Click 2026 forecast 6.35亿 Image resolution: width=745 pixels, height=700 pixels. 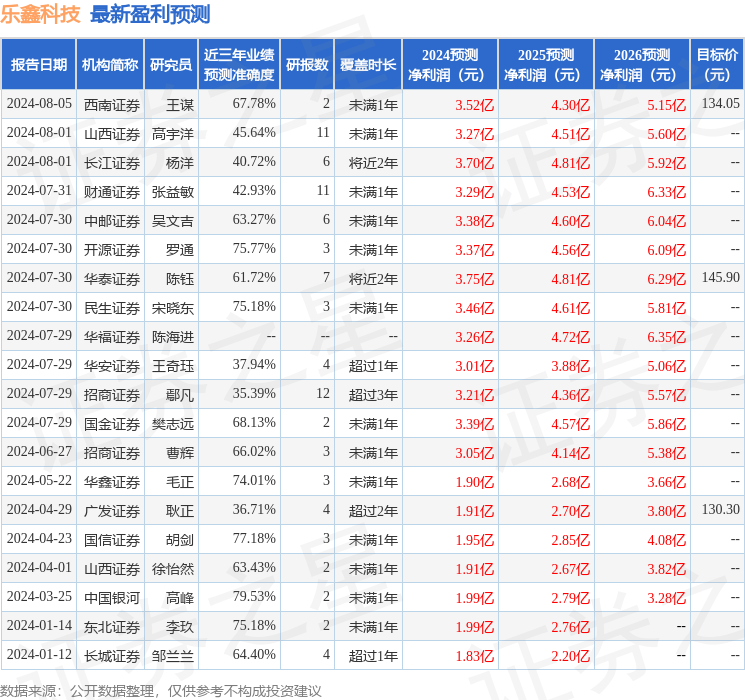pyautogui.click(x=667, y=337)
